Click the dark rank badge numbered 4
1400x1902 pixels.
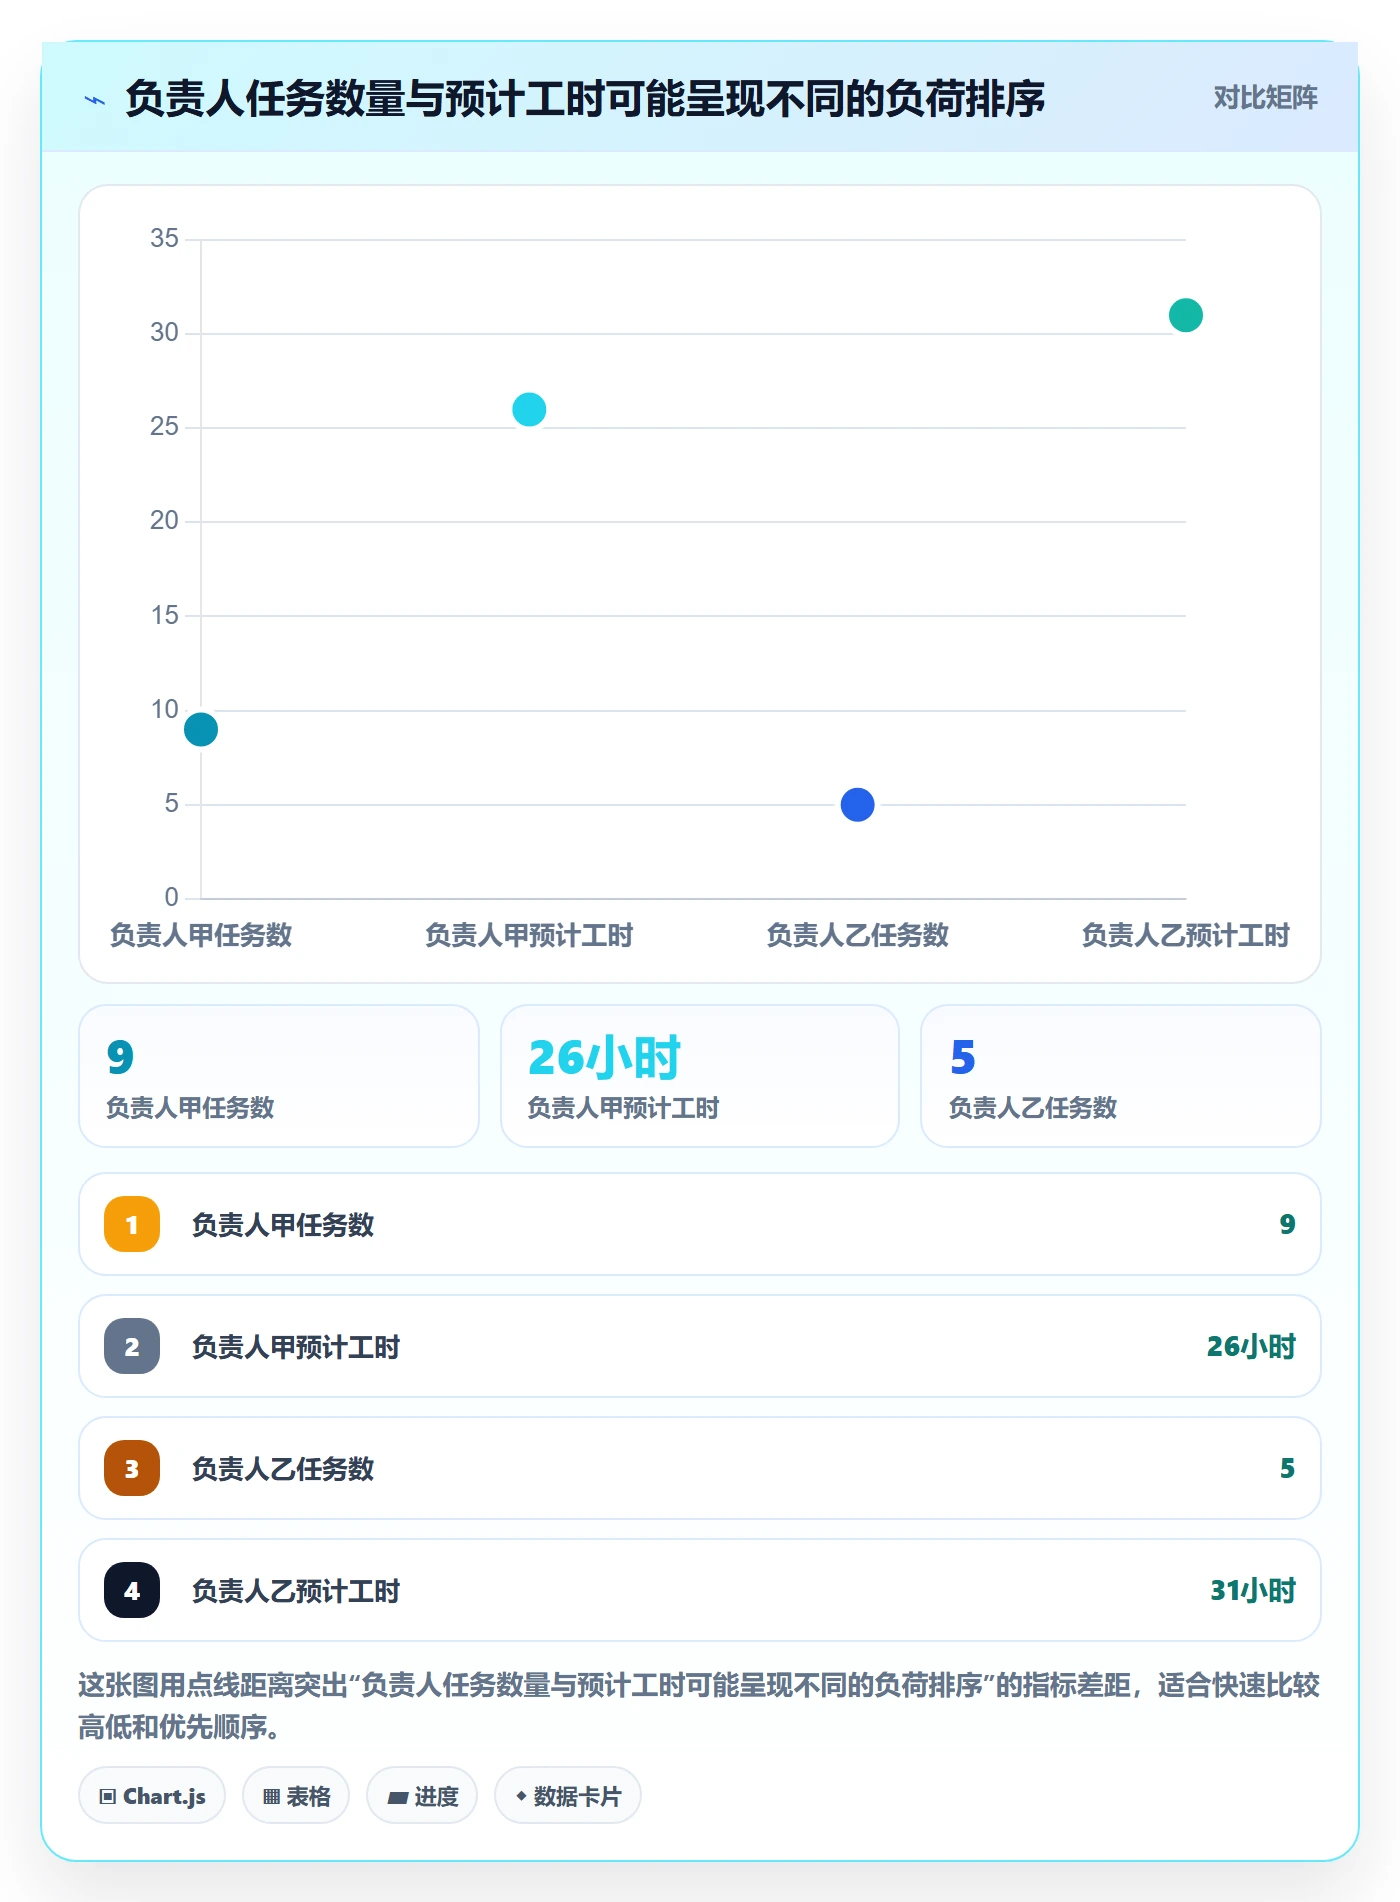click(132, 1590)
